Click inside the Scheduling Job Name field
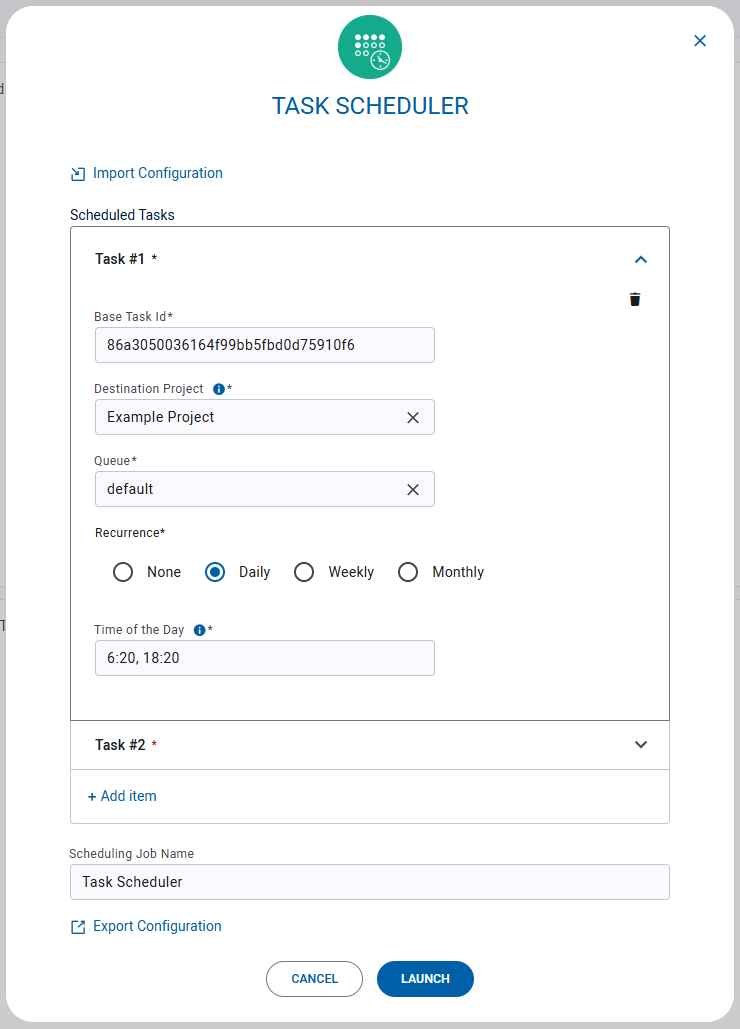The image size is (740, 1029). 370,881
